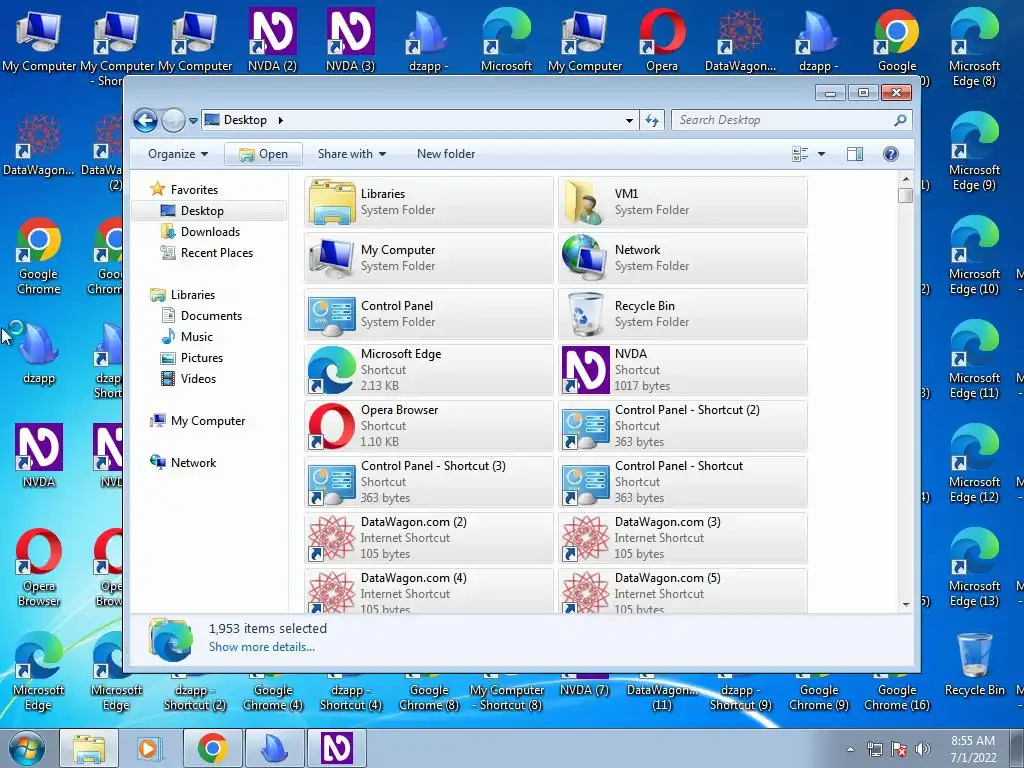Select the VM1 system folder item
The width and height of the screenshot is (1024, 768).
683,202
